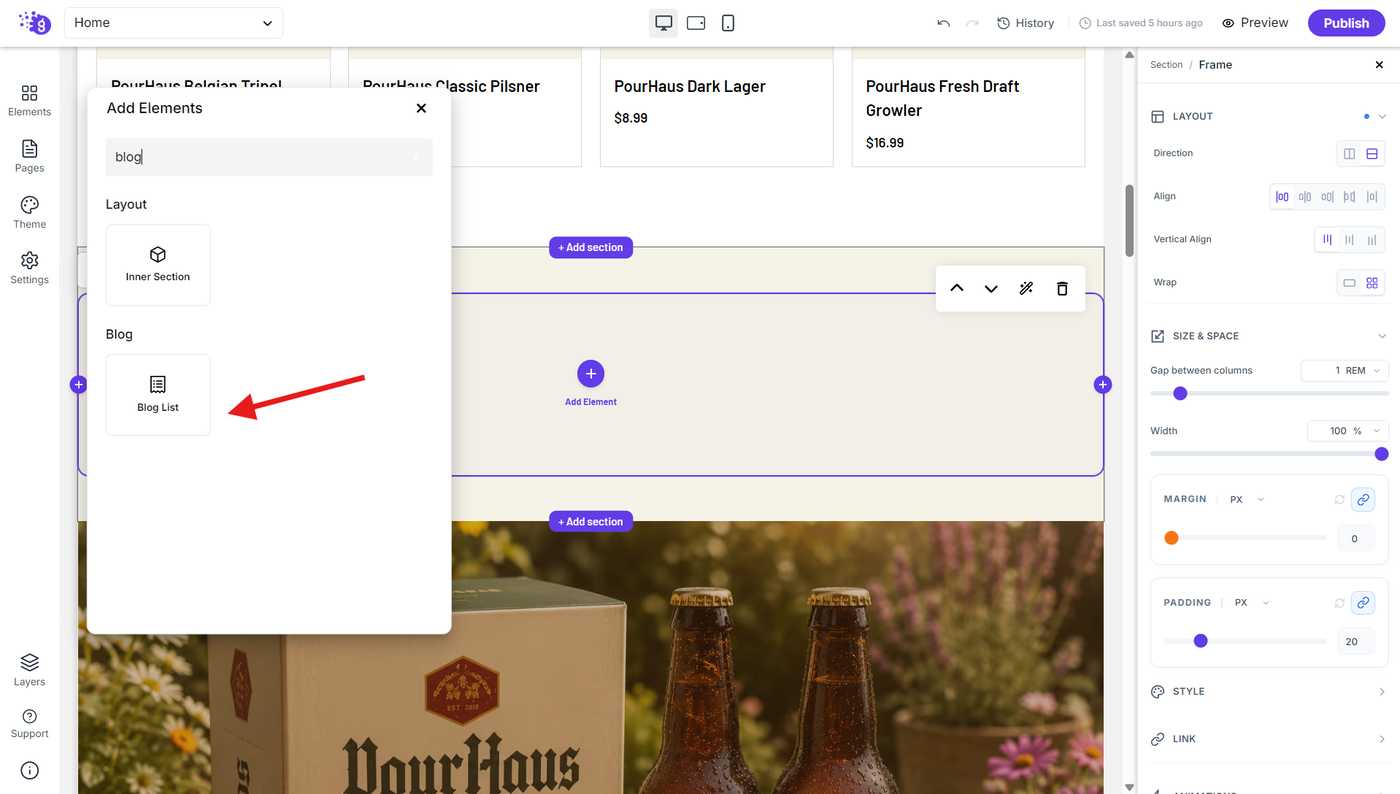The height and width of the screenshot is (794, 1400).
Task: Open the Home page dropdown
Action: 173,23
